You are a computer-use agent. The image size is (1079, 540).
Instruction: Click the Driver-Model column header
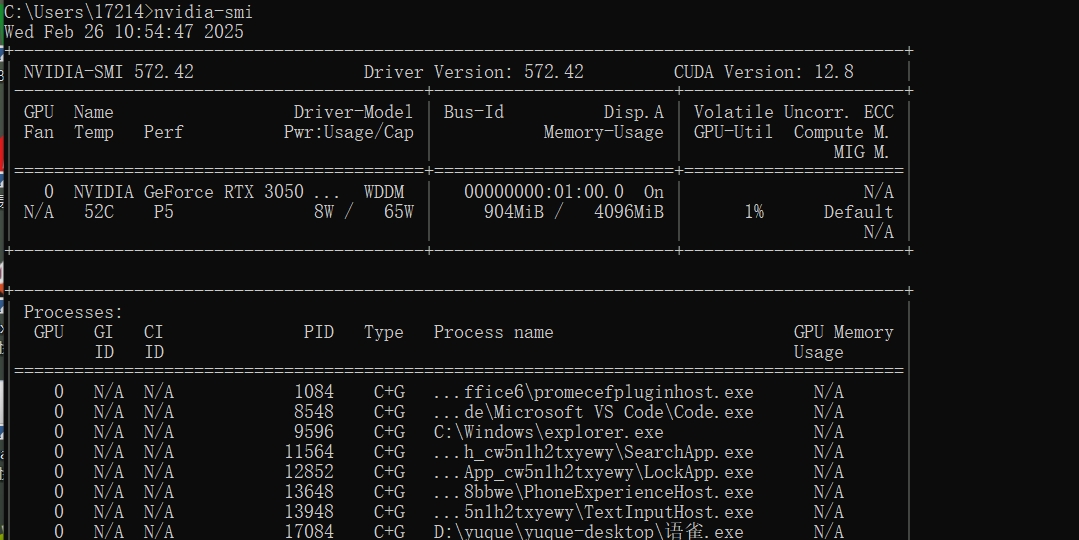(x=354, y=112)
